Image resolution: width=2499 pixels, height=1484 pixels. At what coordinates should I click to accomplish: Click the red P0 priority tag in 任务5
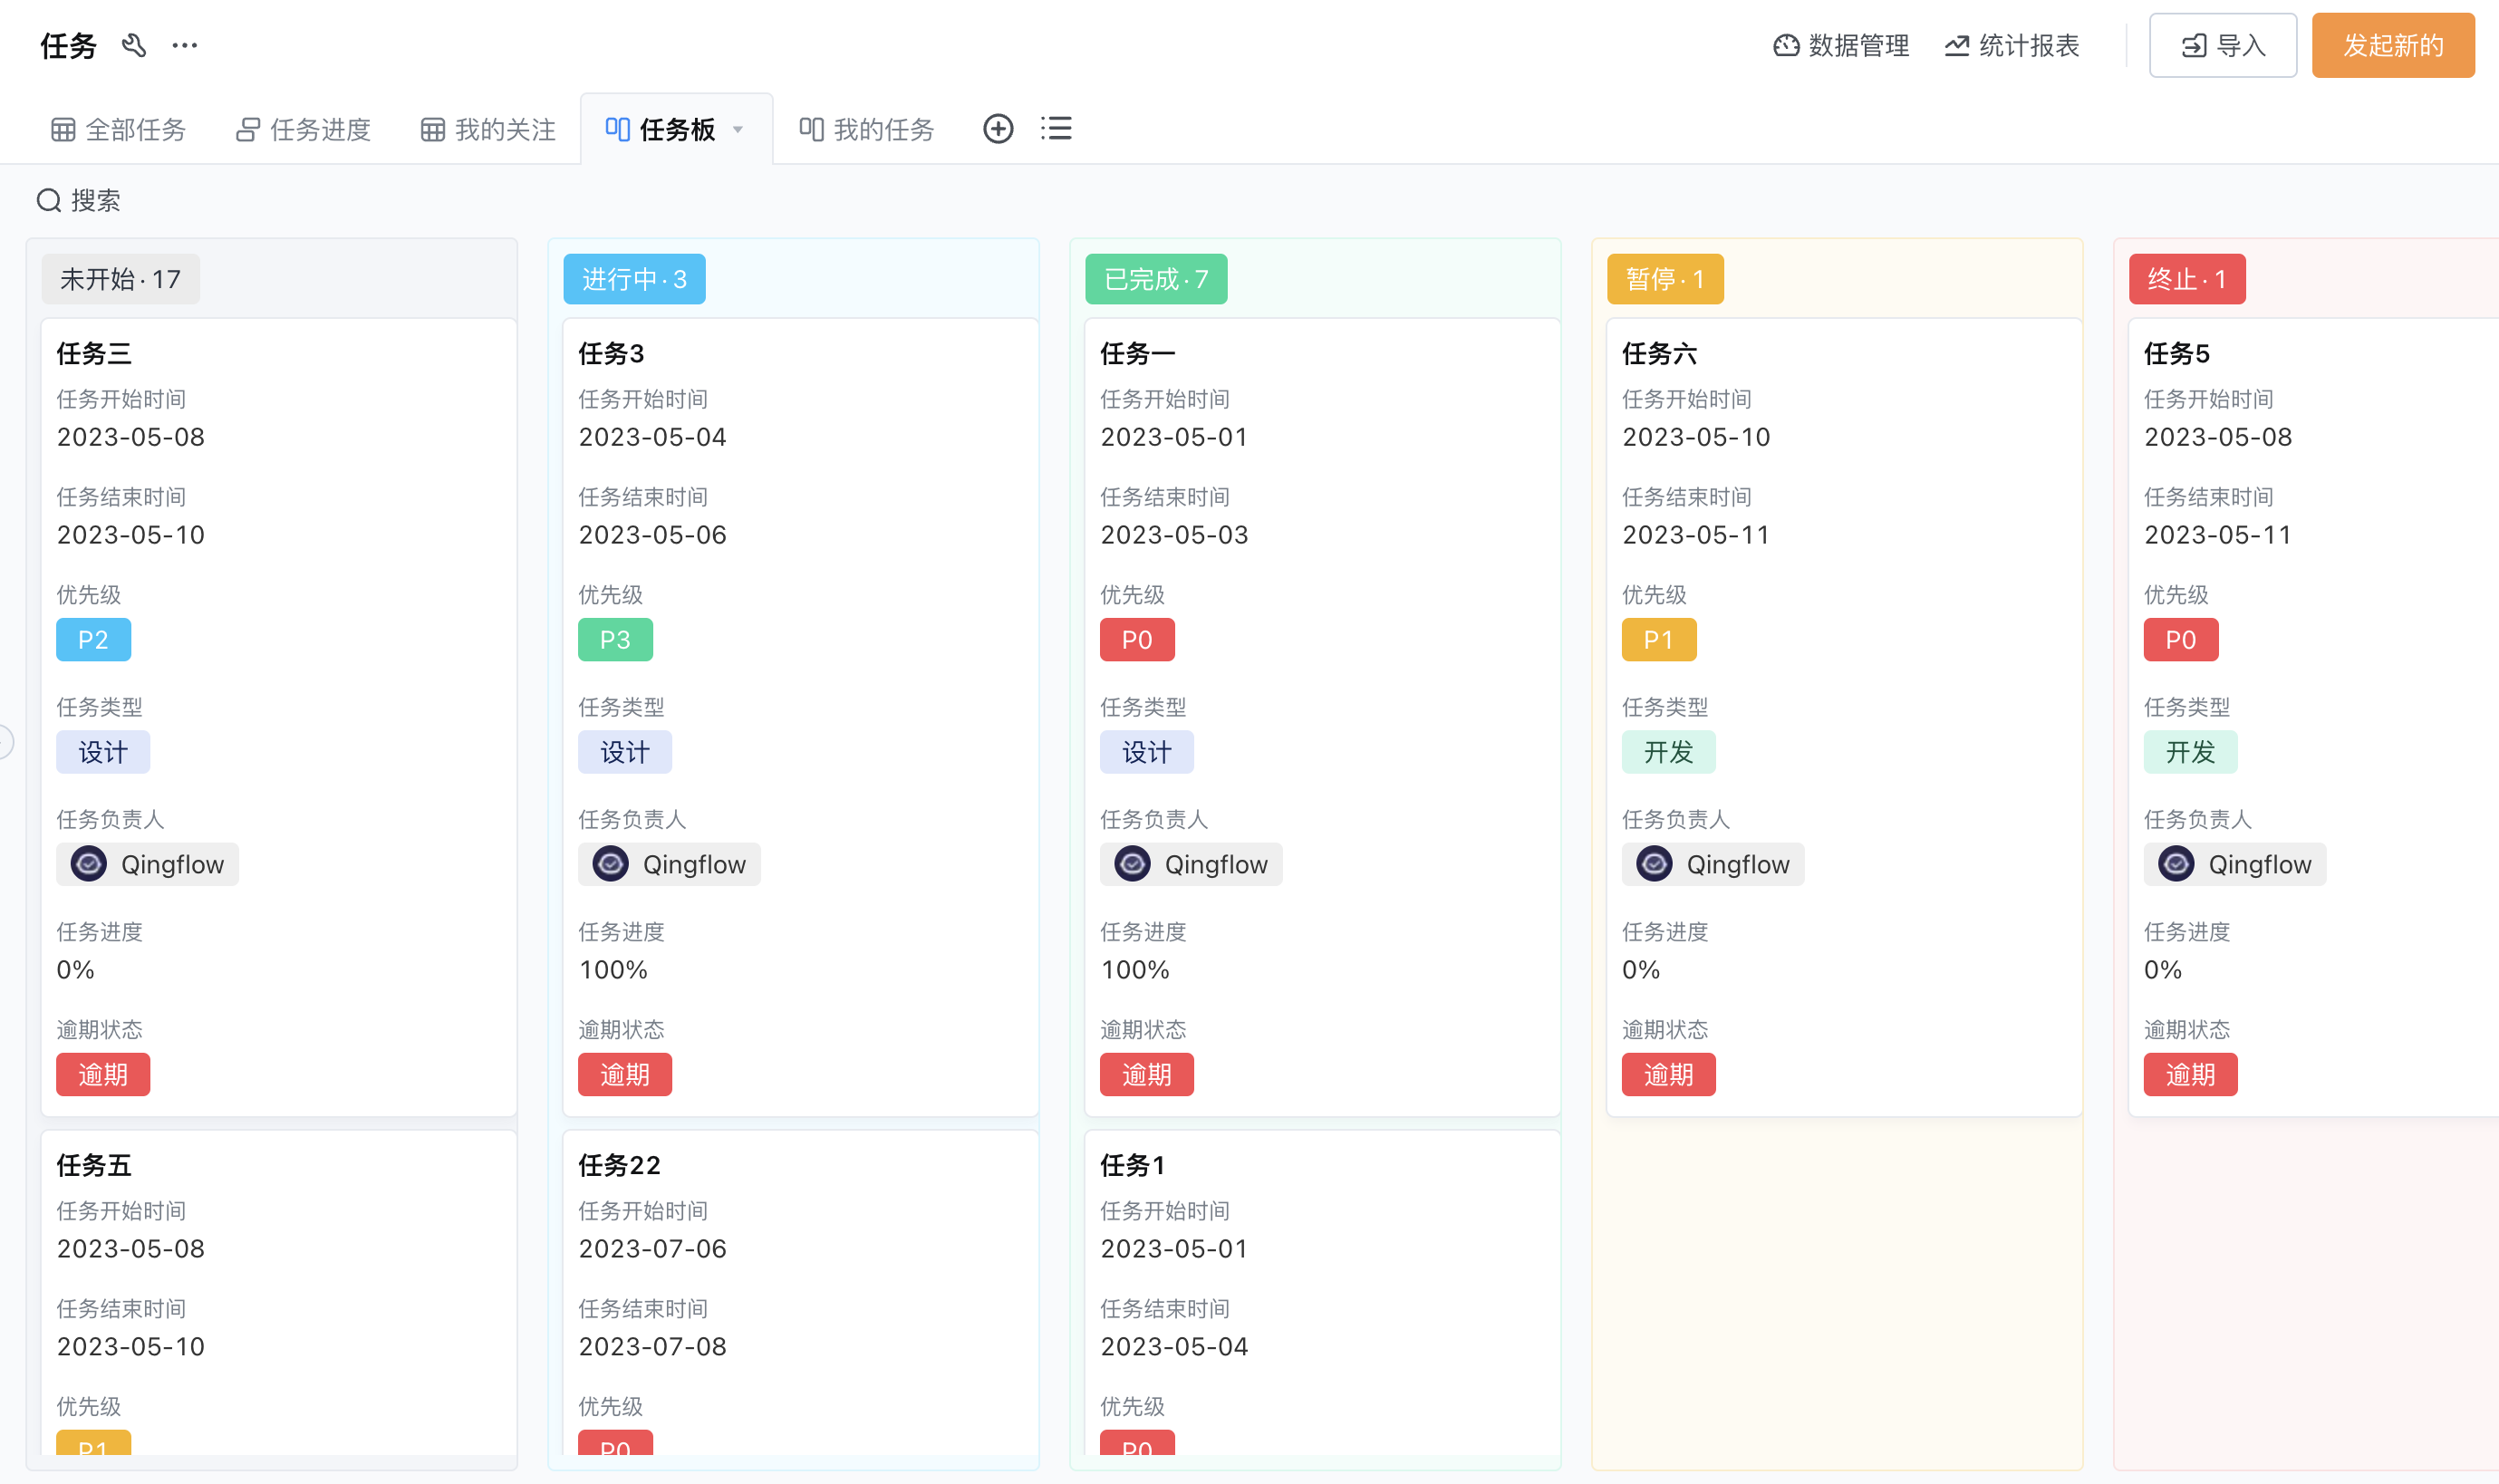[2181, 640]
